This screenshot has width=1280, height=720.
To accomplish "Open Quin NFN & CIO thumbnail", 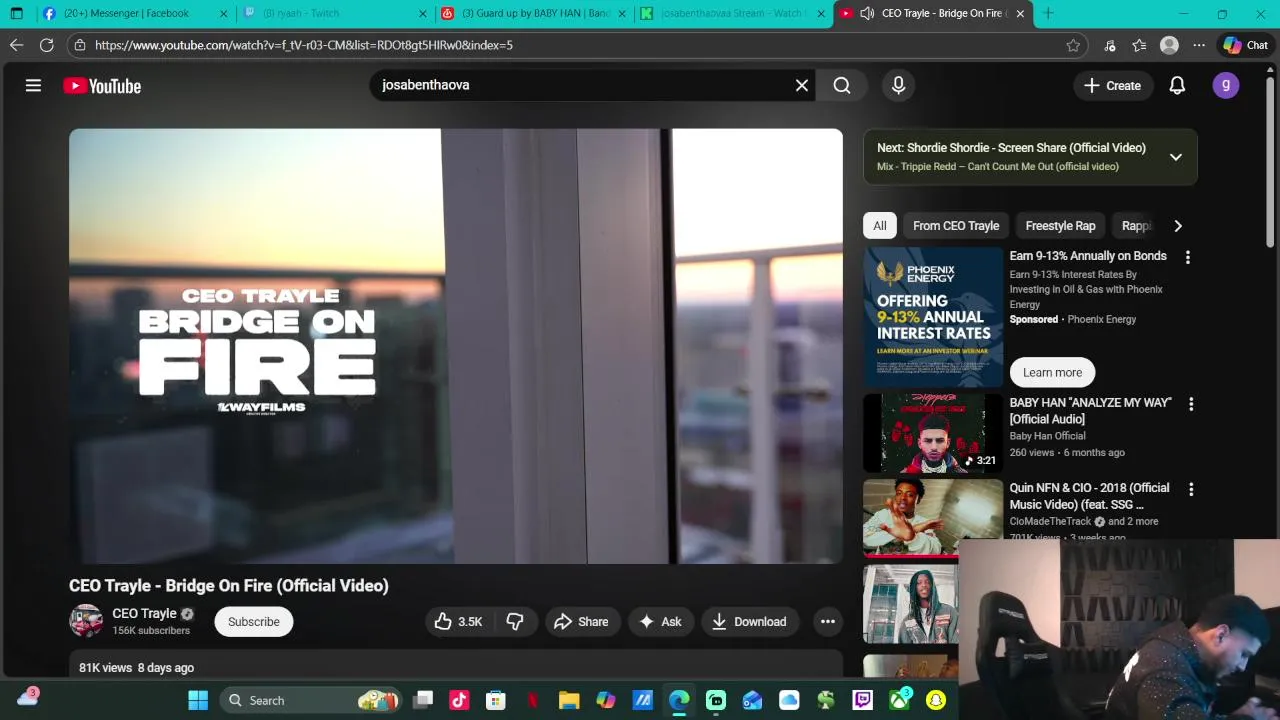I will (x=933, y=516).
